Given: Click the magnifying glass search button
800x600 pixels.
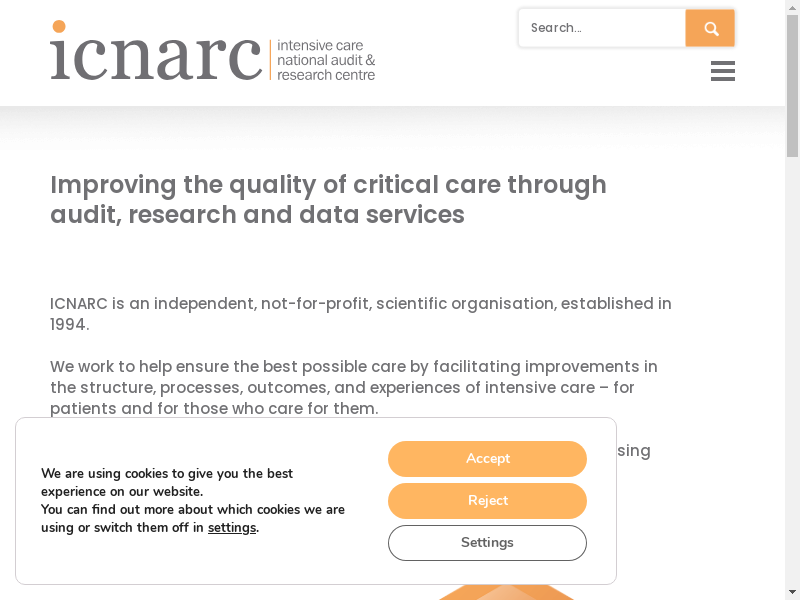Looking at the screenshot, I should 711,28.
